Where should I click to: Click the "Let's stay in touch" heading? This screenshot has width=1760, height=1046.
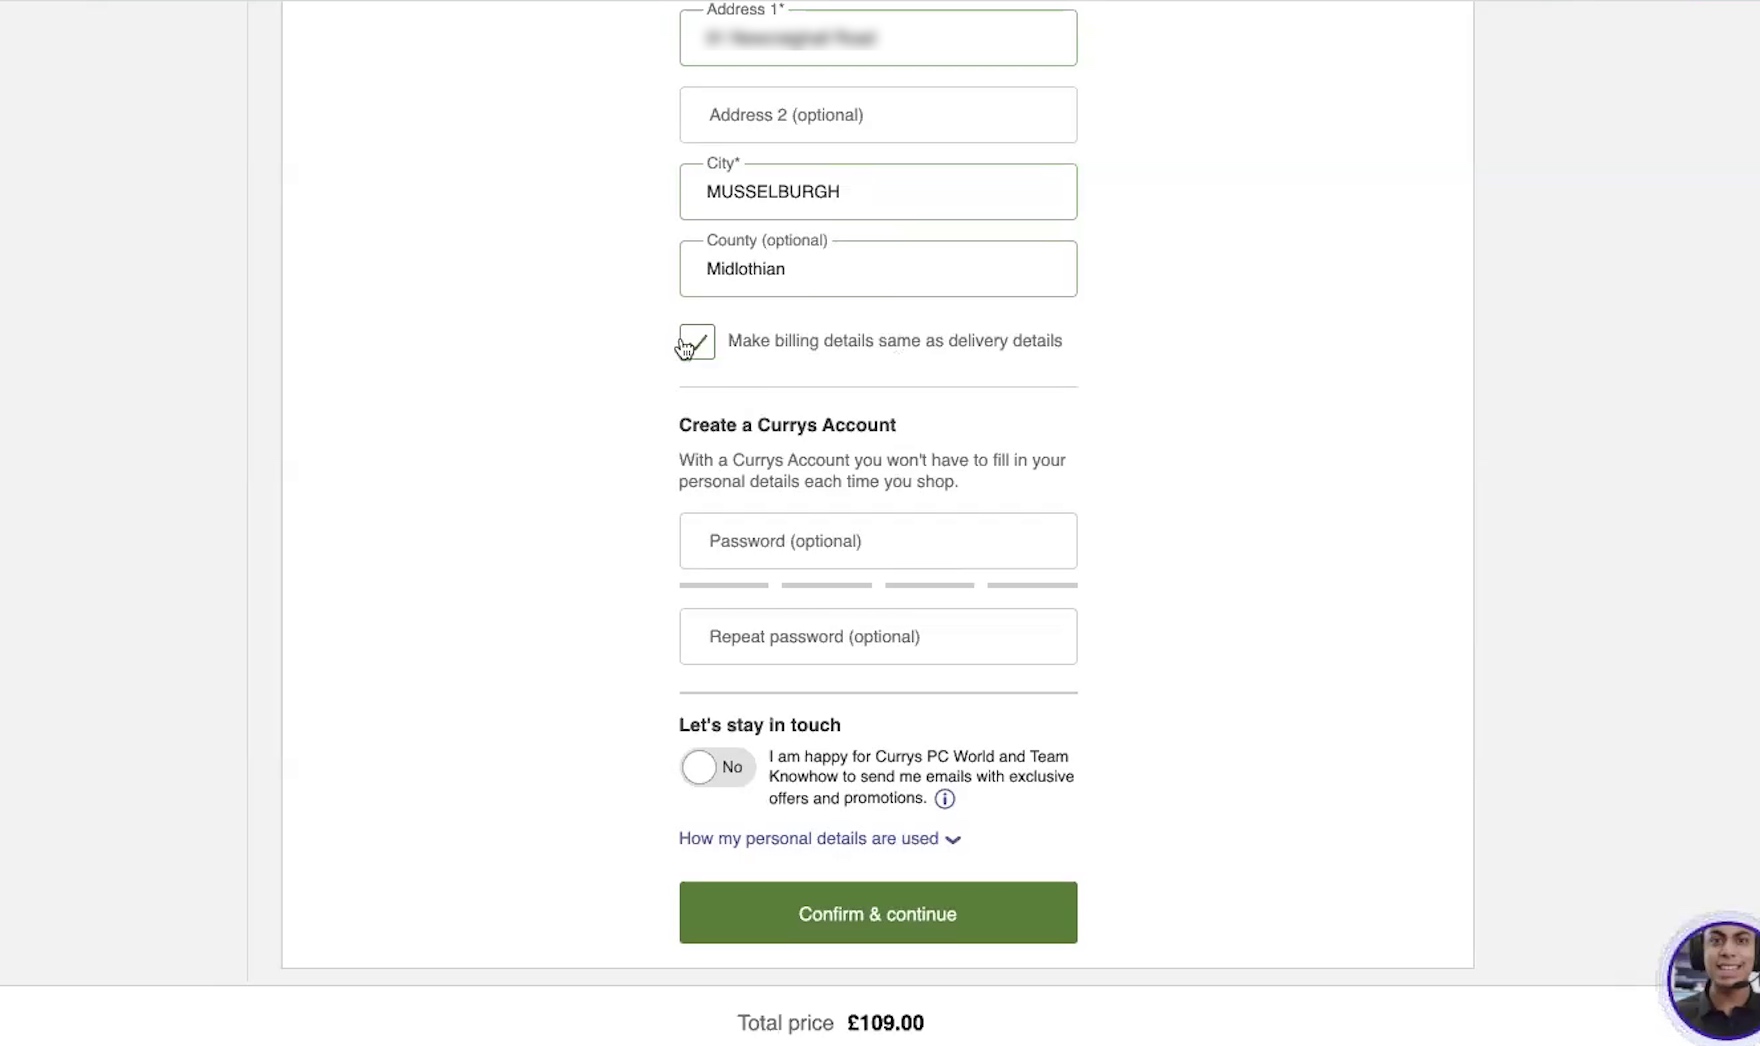point(759,725)
